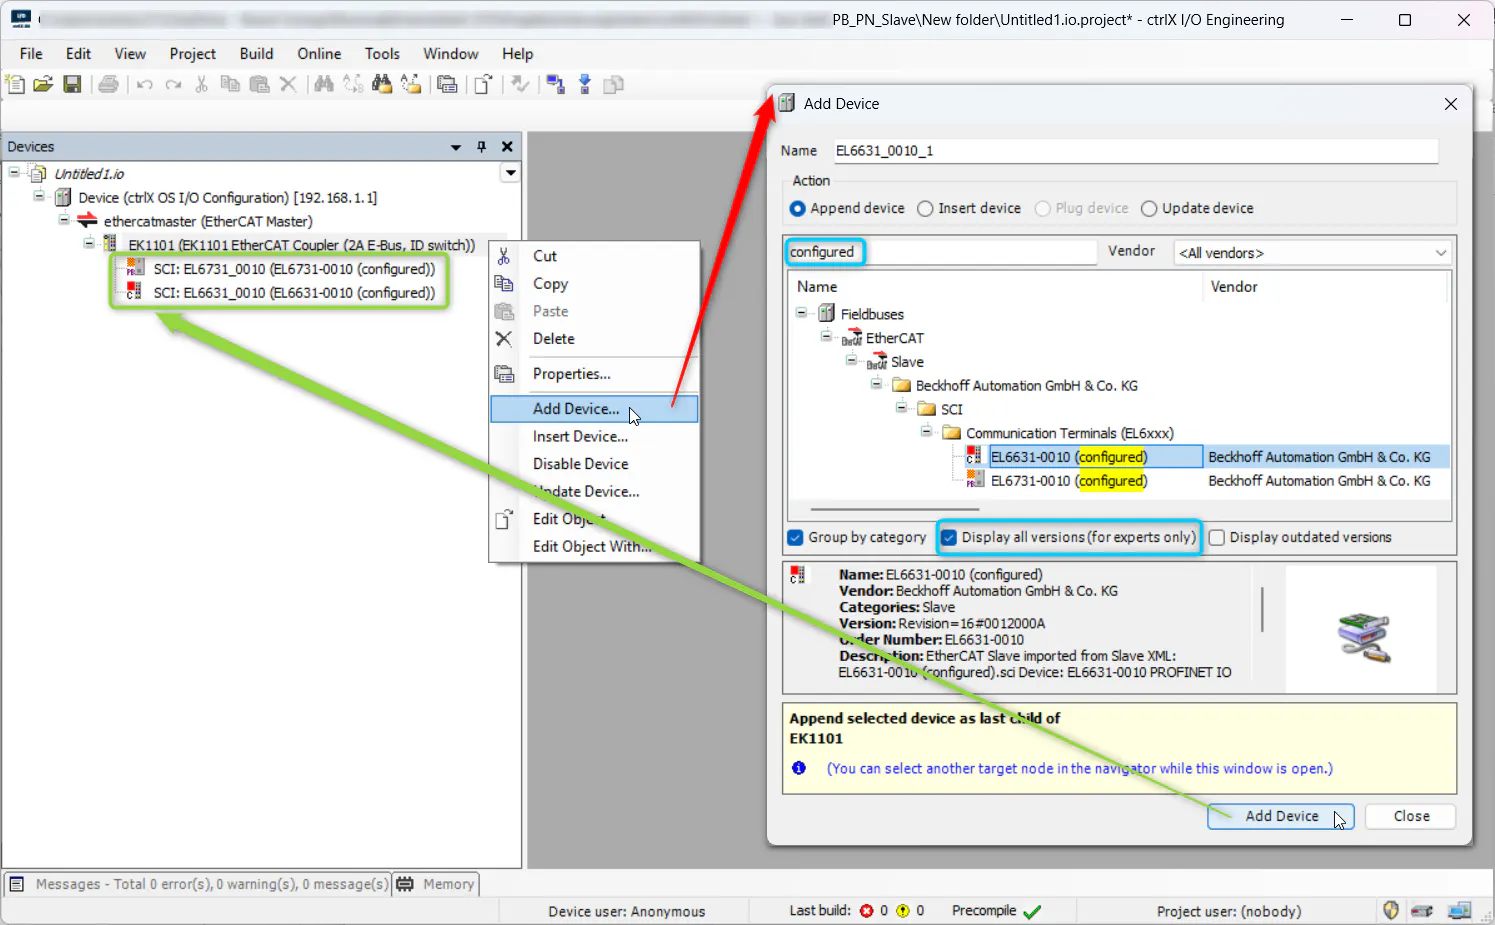Click the Find binoculars icon in toolbar
This screenshot has height=925, width=1495.
(x=323, y=85)
